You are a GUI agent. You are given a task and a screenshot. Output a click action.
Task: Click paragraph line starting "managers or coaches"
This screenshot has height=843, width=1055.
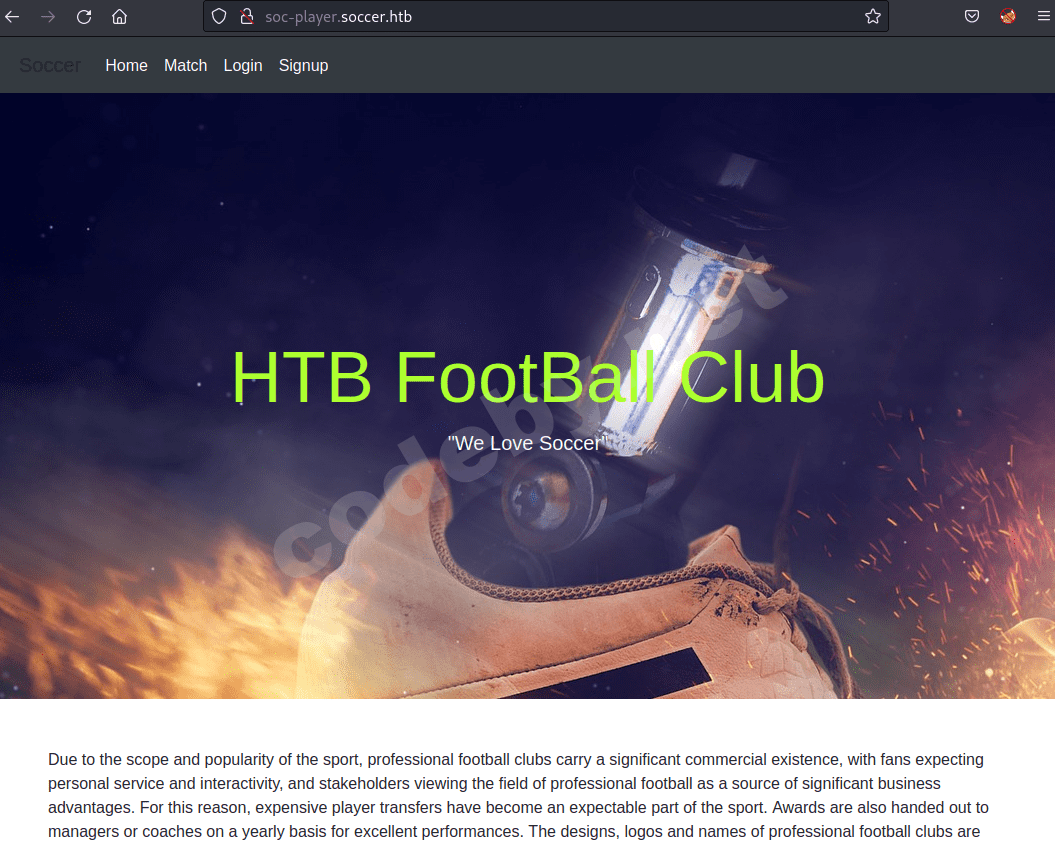[514, 832]
